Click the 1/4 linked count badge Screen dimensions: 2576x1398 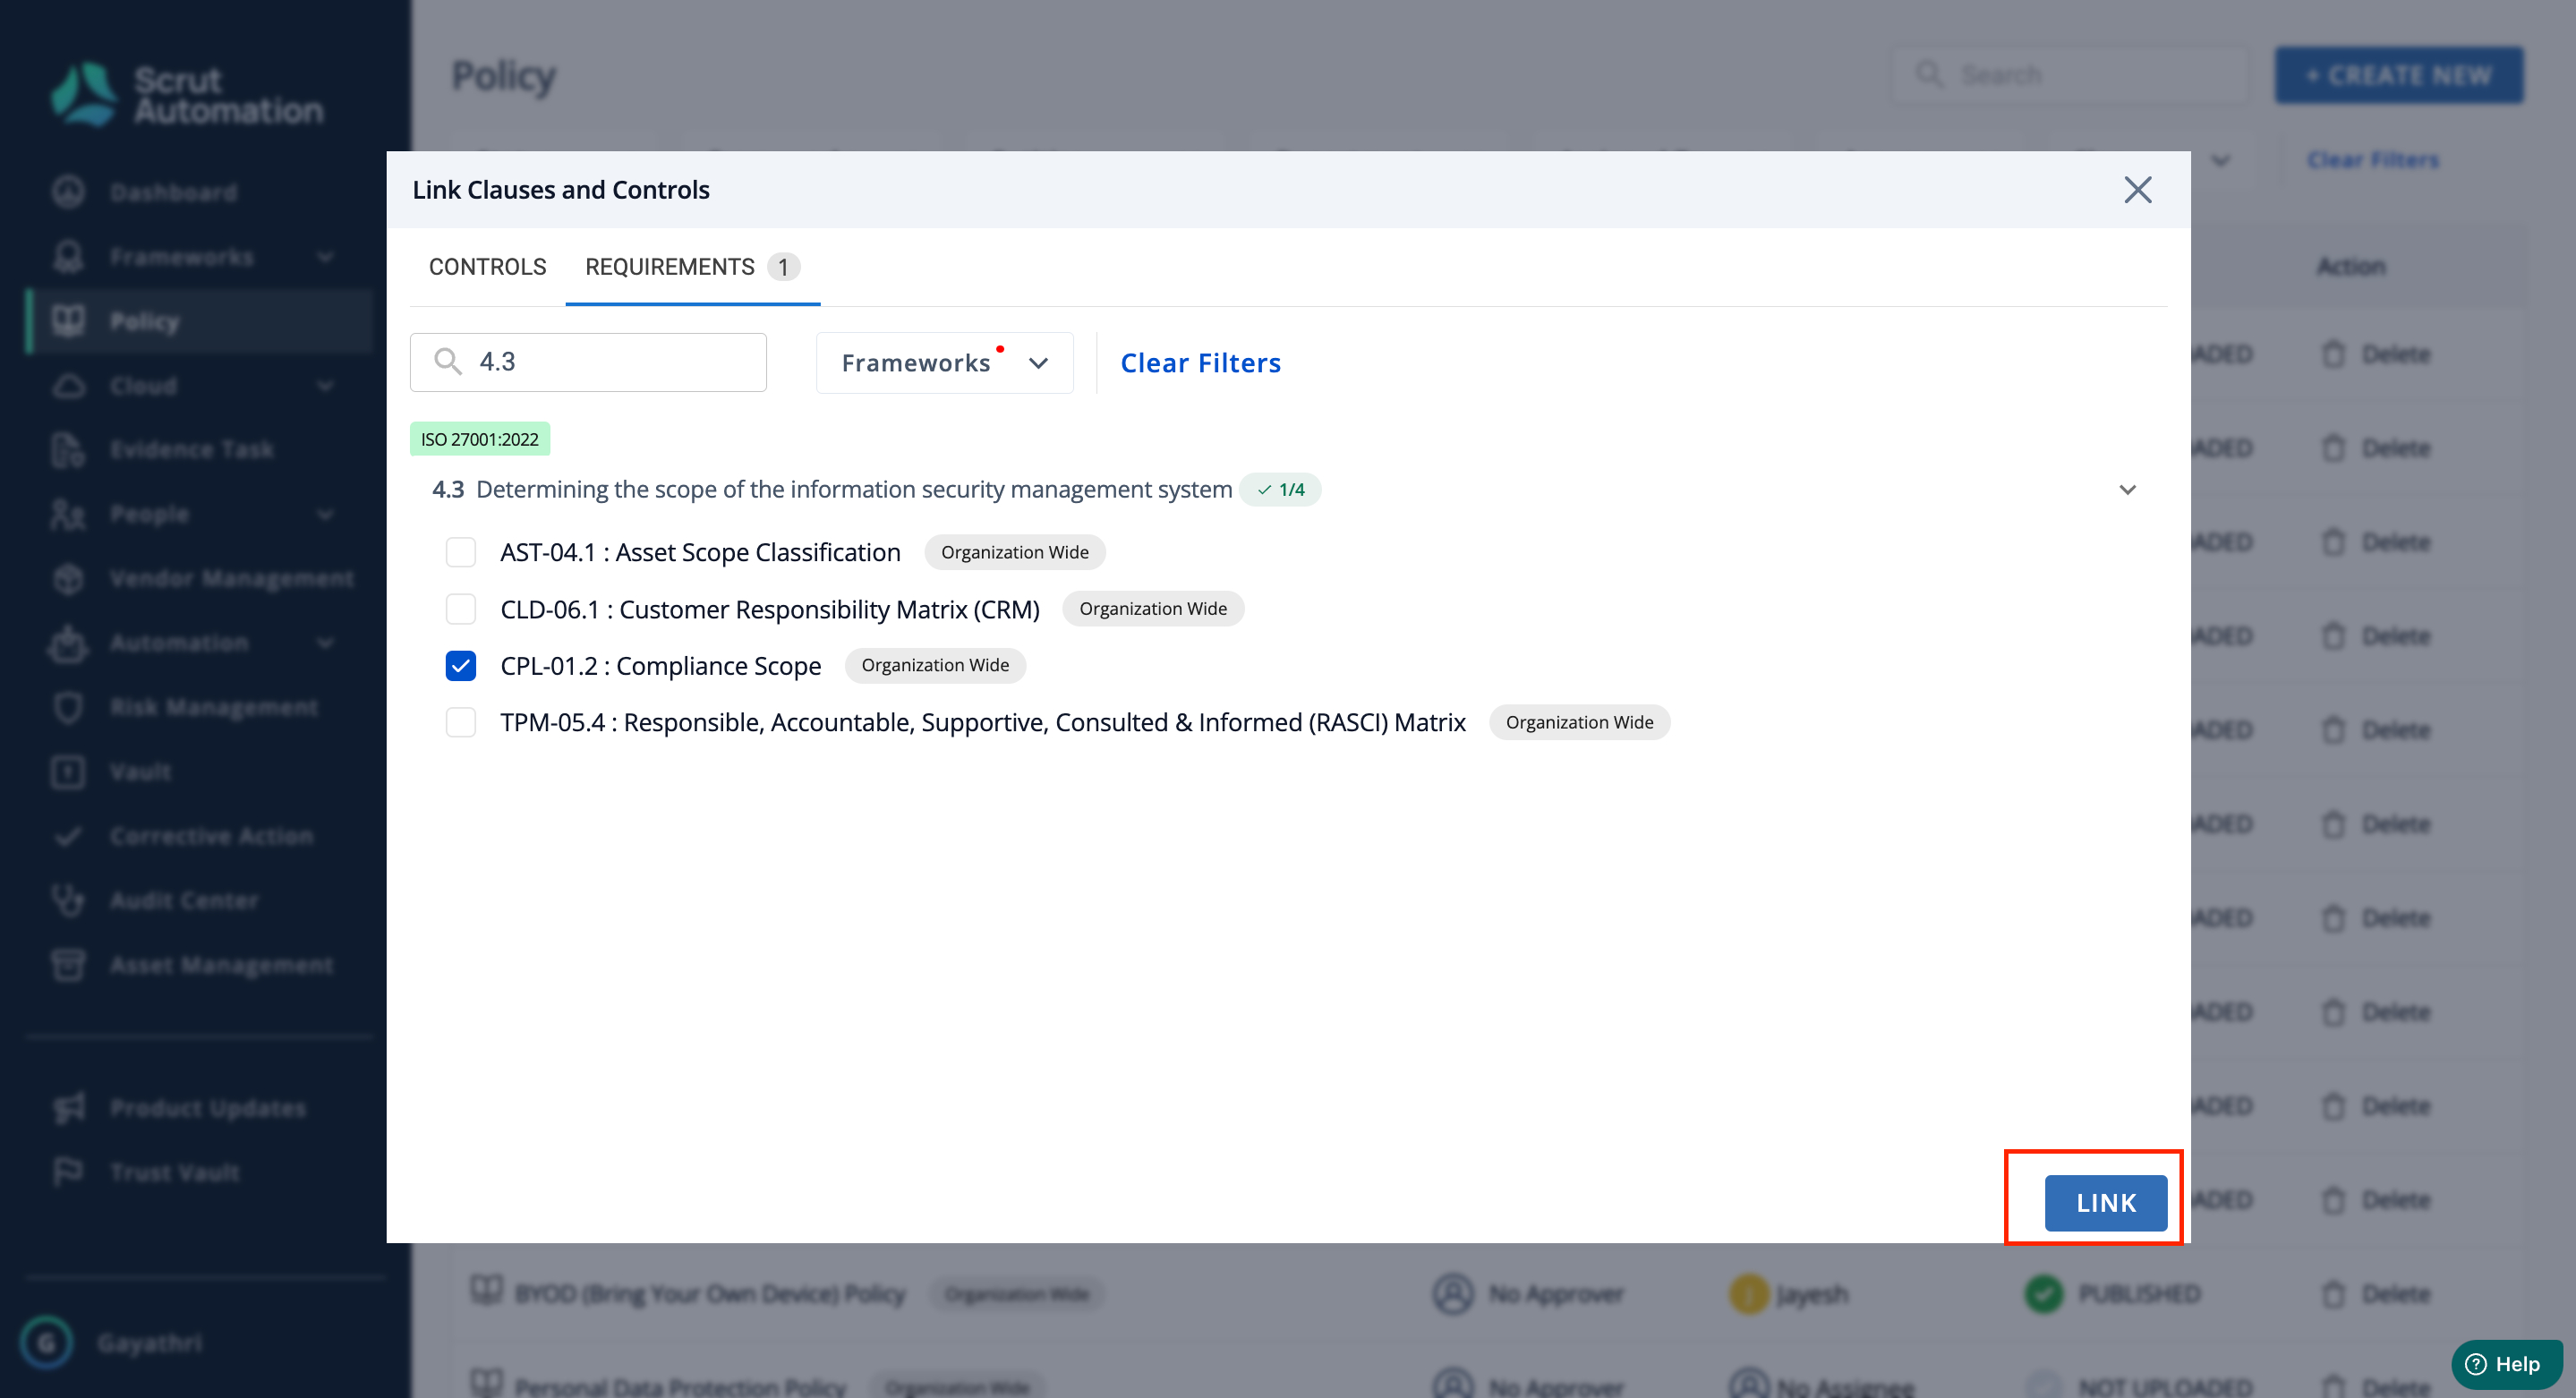coord(1281,490)
